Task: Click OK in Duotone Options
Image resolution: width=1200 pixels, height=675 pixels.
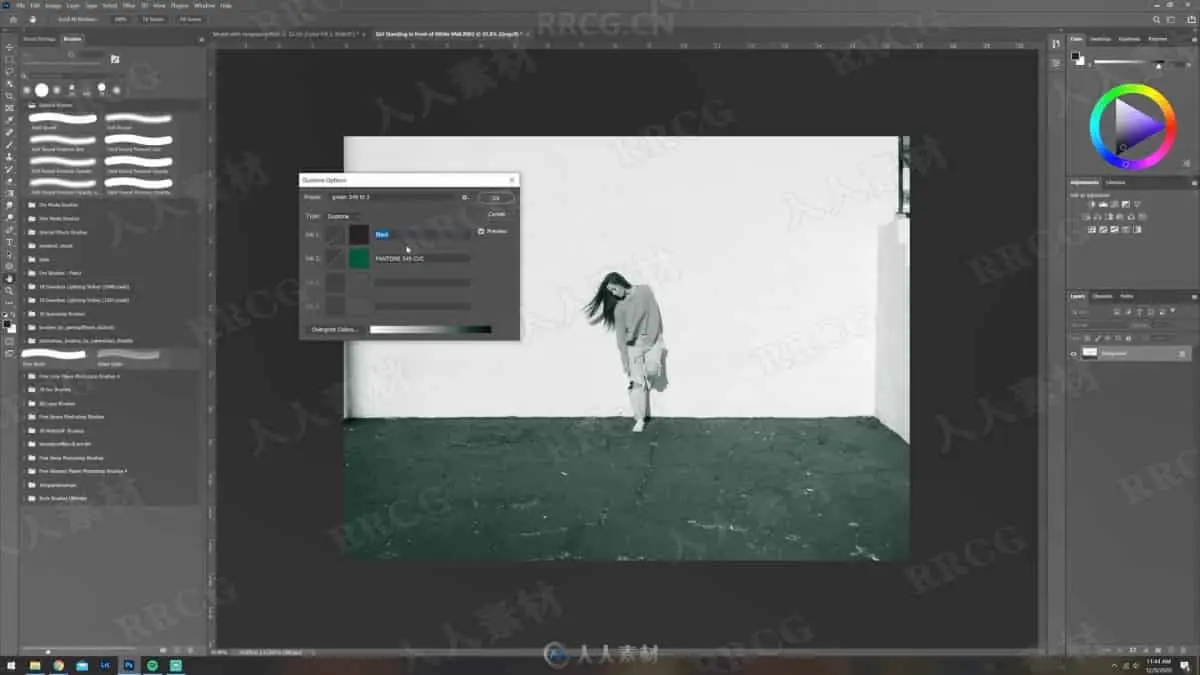Action: coord(496,198)
